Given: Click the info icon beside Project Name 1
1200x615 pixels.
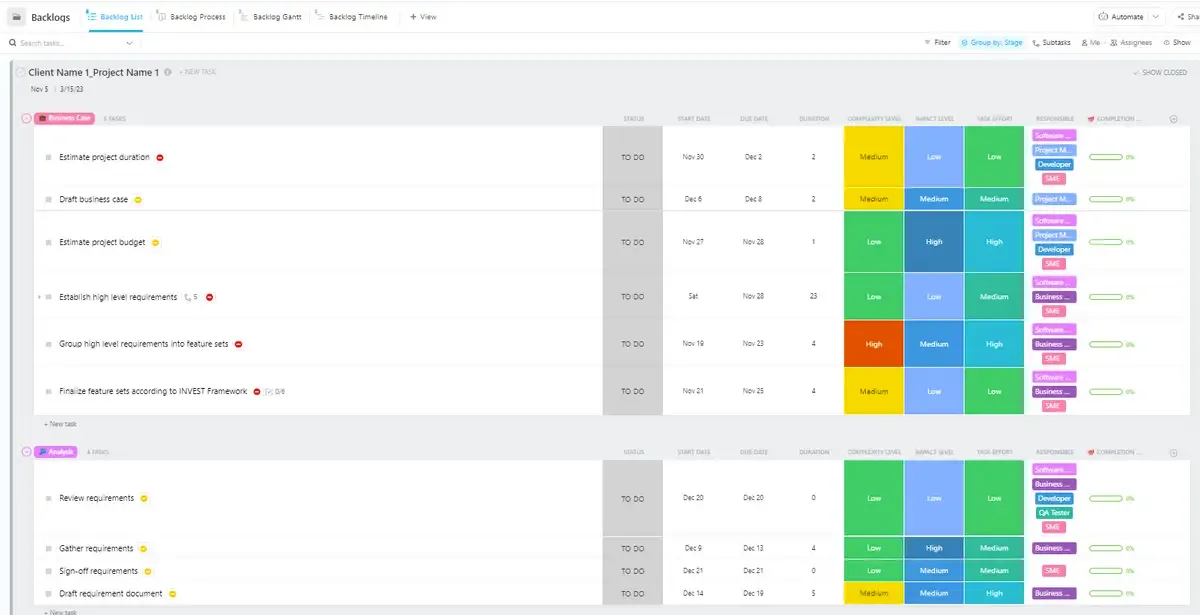Looking at the screenshot, I should pos(168,72).
